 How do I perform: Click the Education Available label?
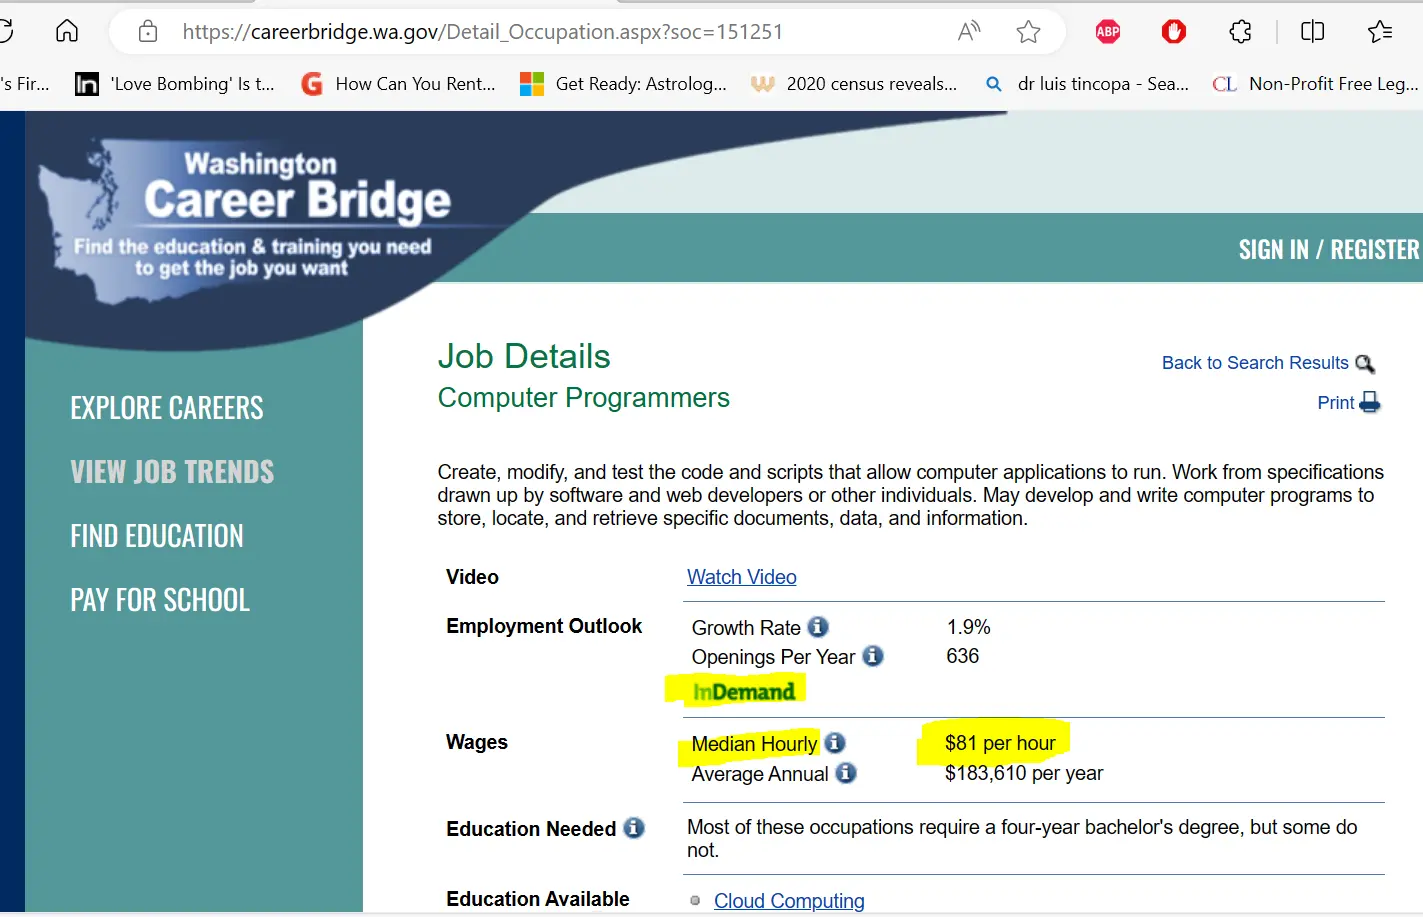(x=538, y=899)
